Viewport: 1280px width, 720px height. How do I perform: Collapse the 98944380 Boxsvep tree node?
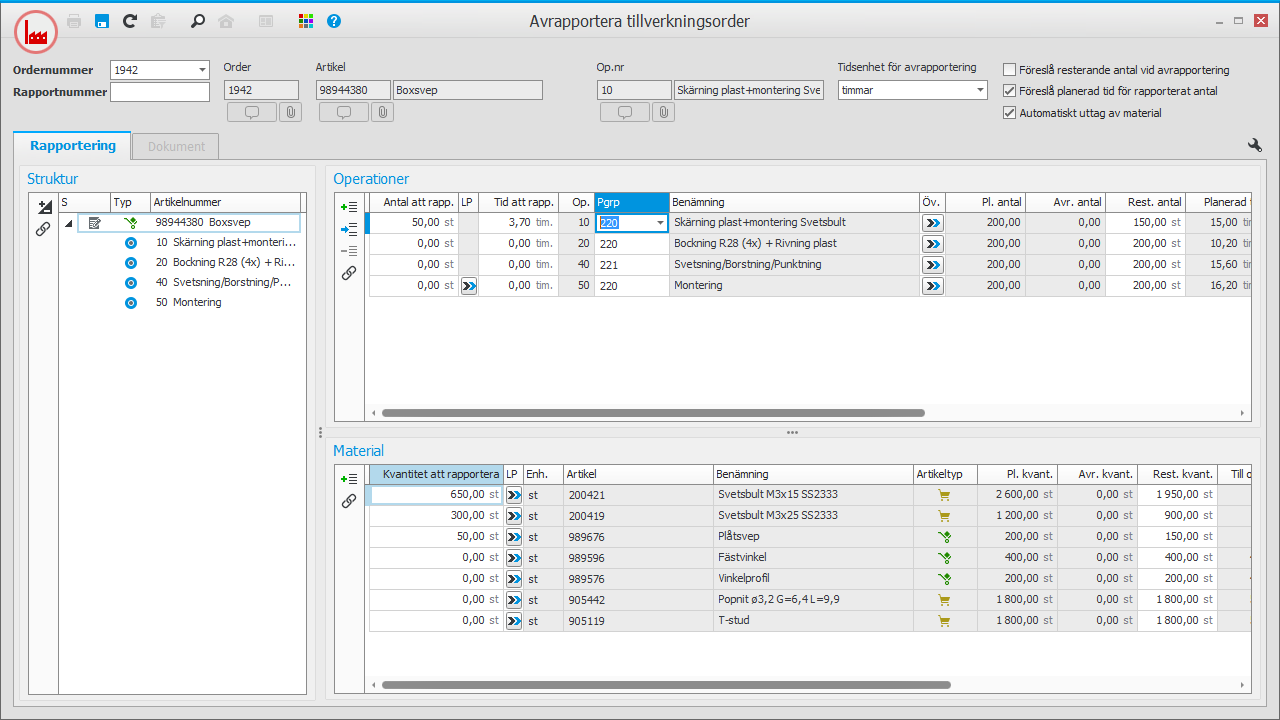pos(68,223)
